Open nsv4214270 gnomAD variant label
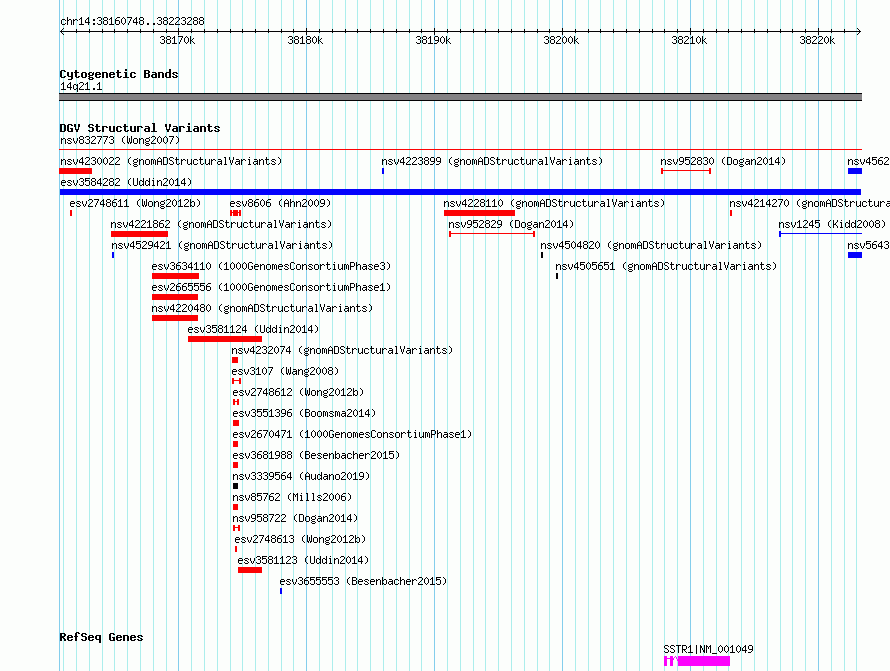Viewport: 890px width, 671px height. click(x=809, y=203)
